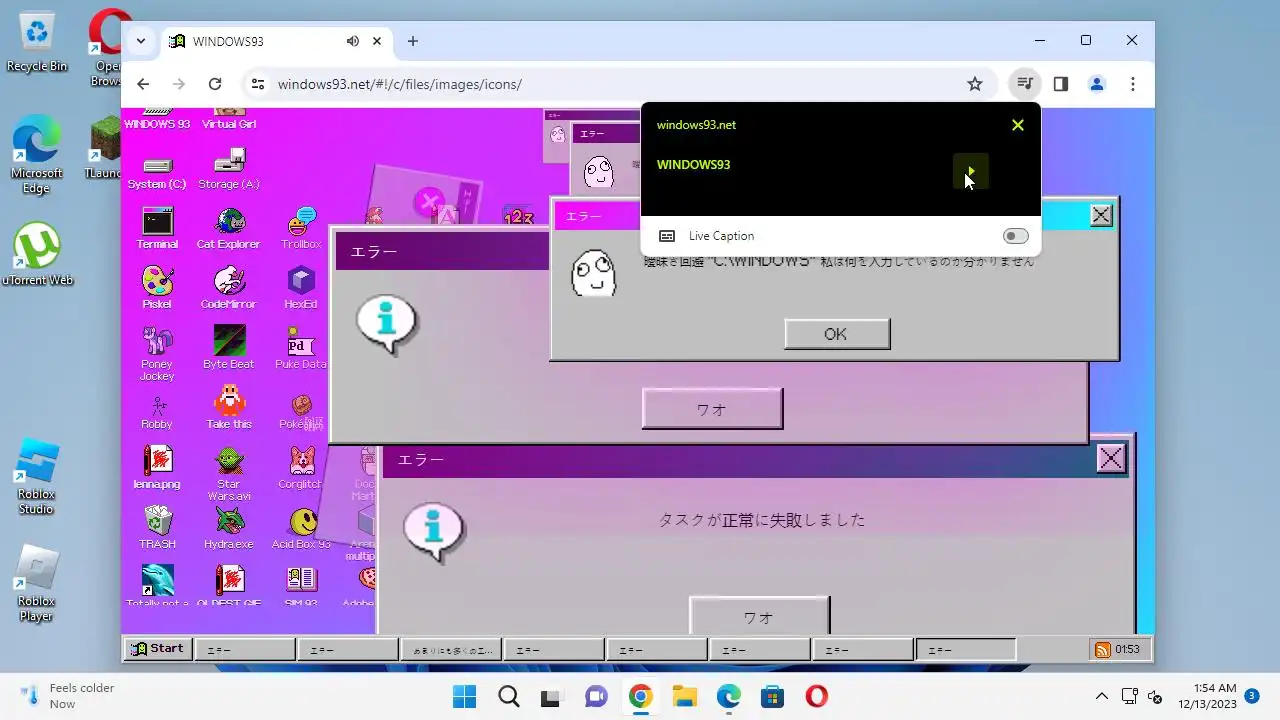Click the RSS feed icon in Windows93 tray
This screenshot has width=1280, height=720.
tap(1103, 650)
